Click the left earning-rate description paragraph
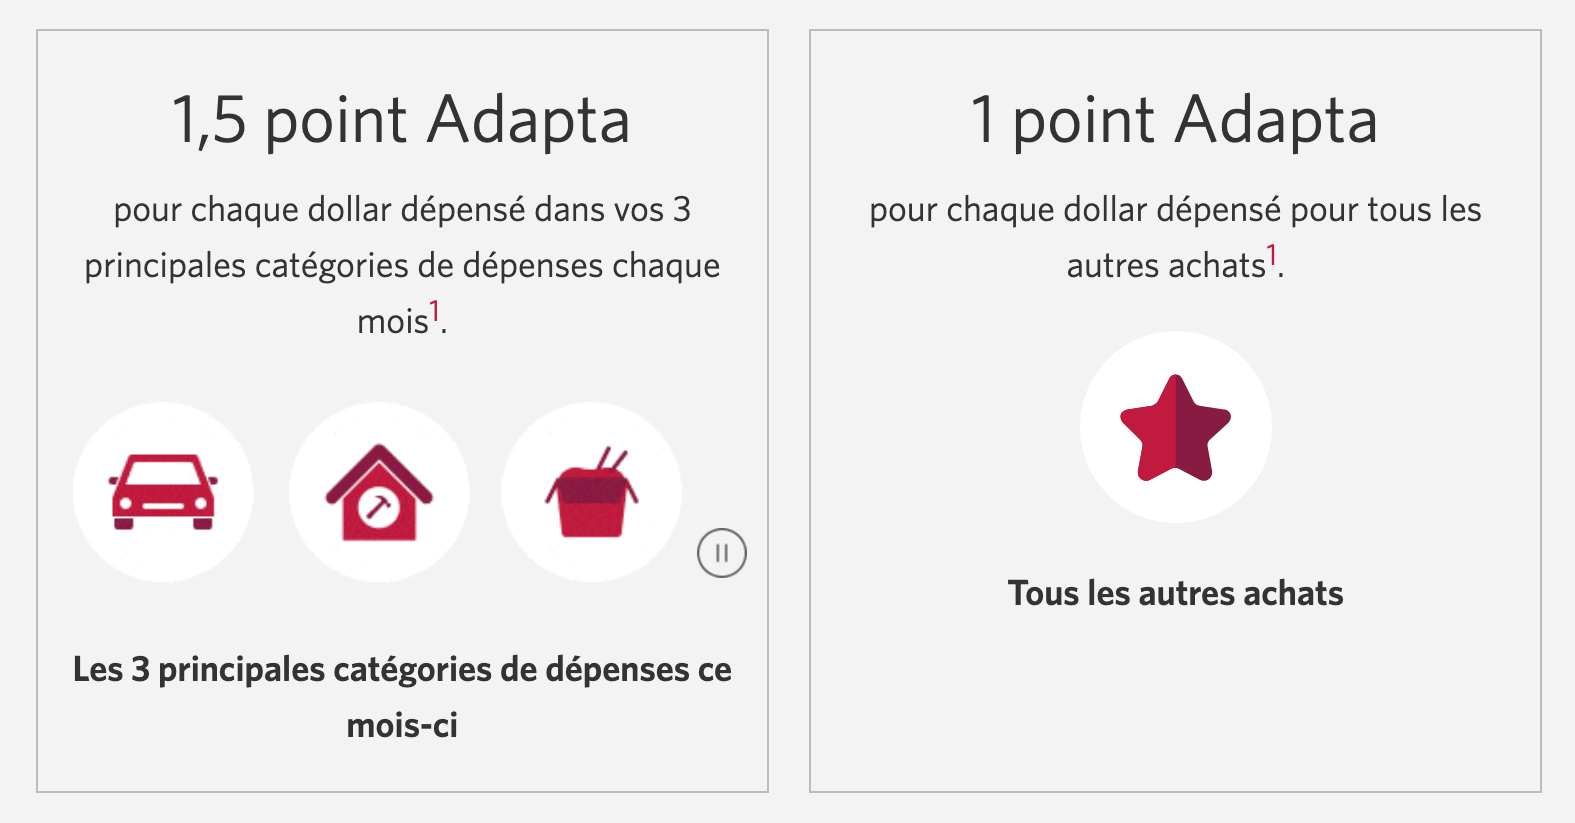Screen dimensions: 1575x823 click(x=401, y=264)
